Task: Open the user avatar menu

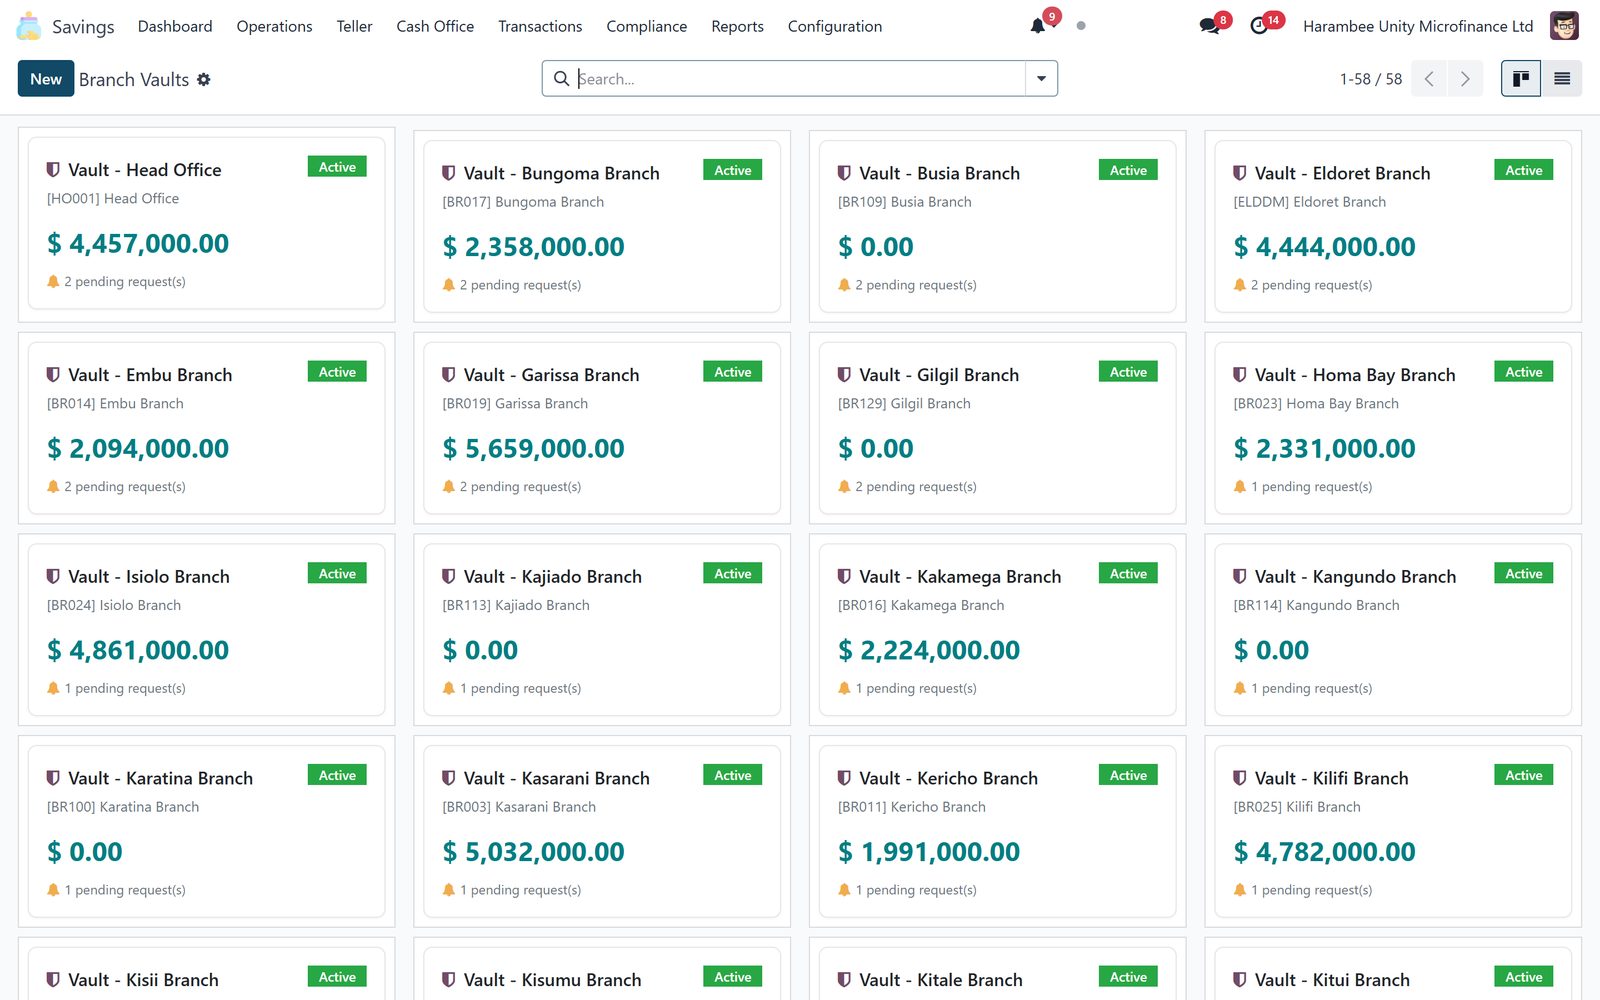Action: coord(1564,26)
